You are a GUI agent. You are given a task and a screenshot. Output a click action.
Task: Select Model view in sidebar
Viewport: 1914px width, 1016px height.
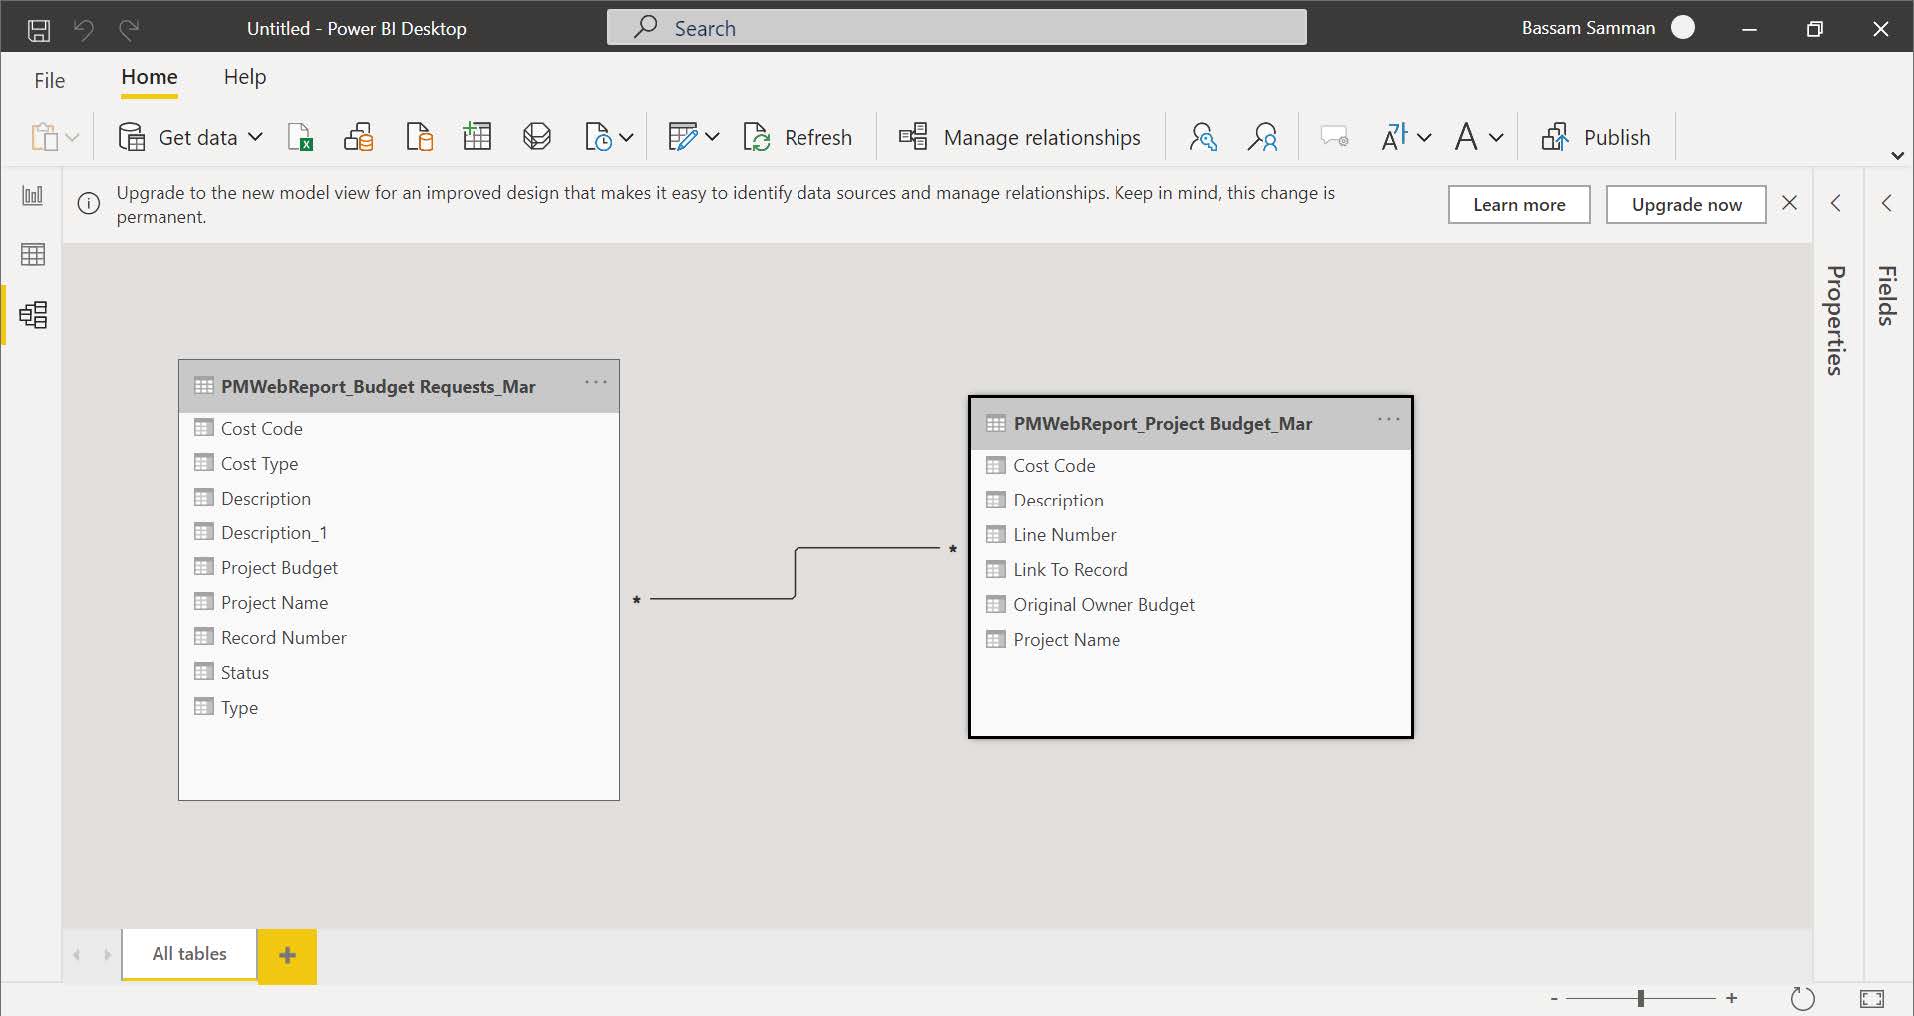point(33,315)
